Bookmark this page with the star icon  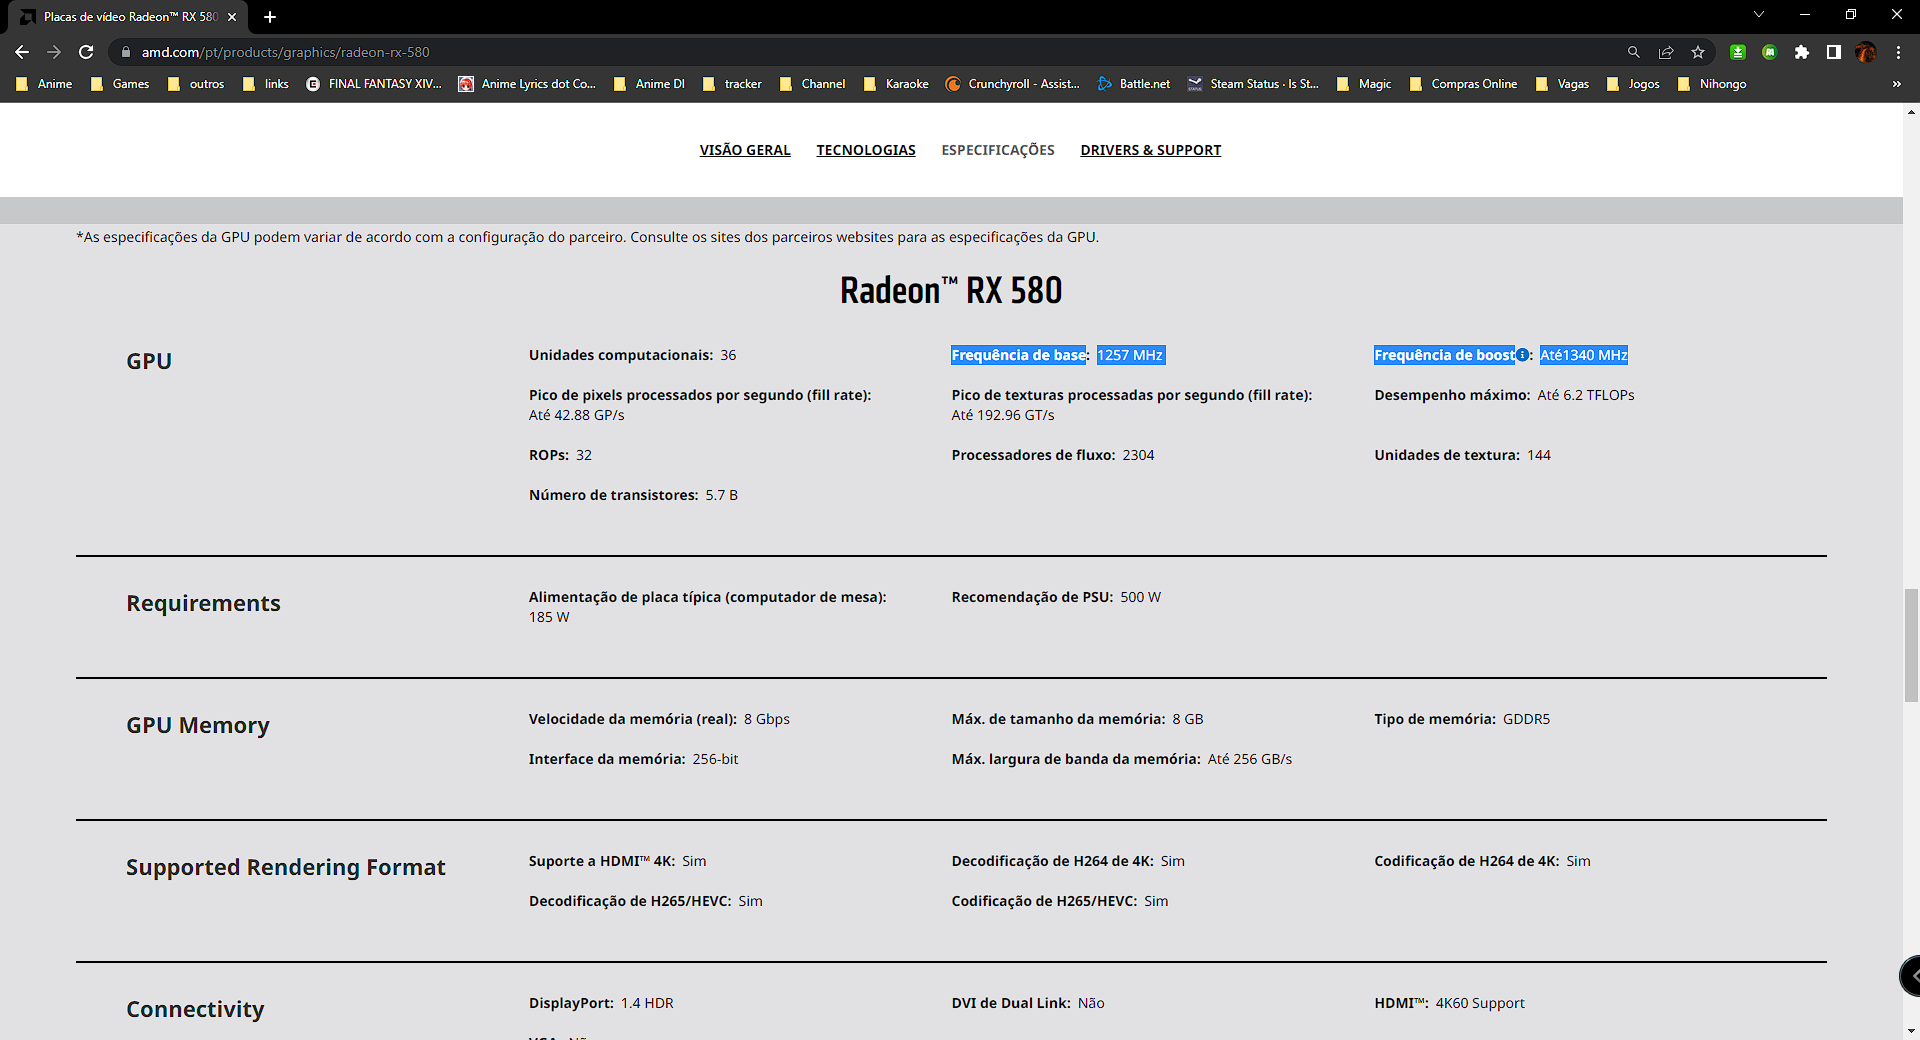1698,52
